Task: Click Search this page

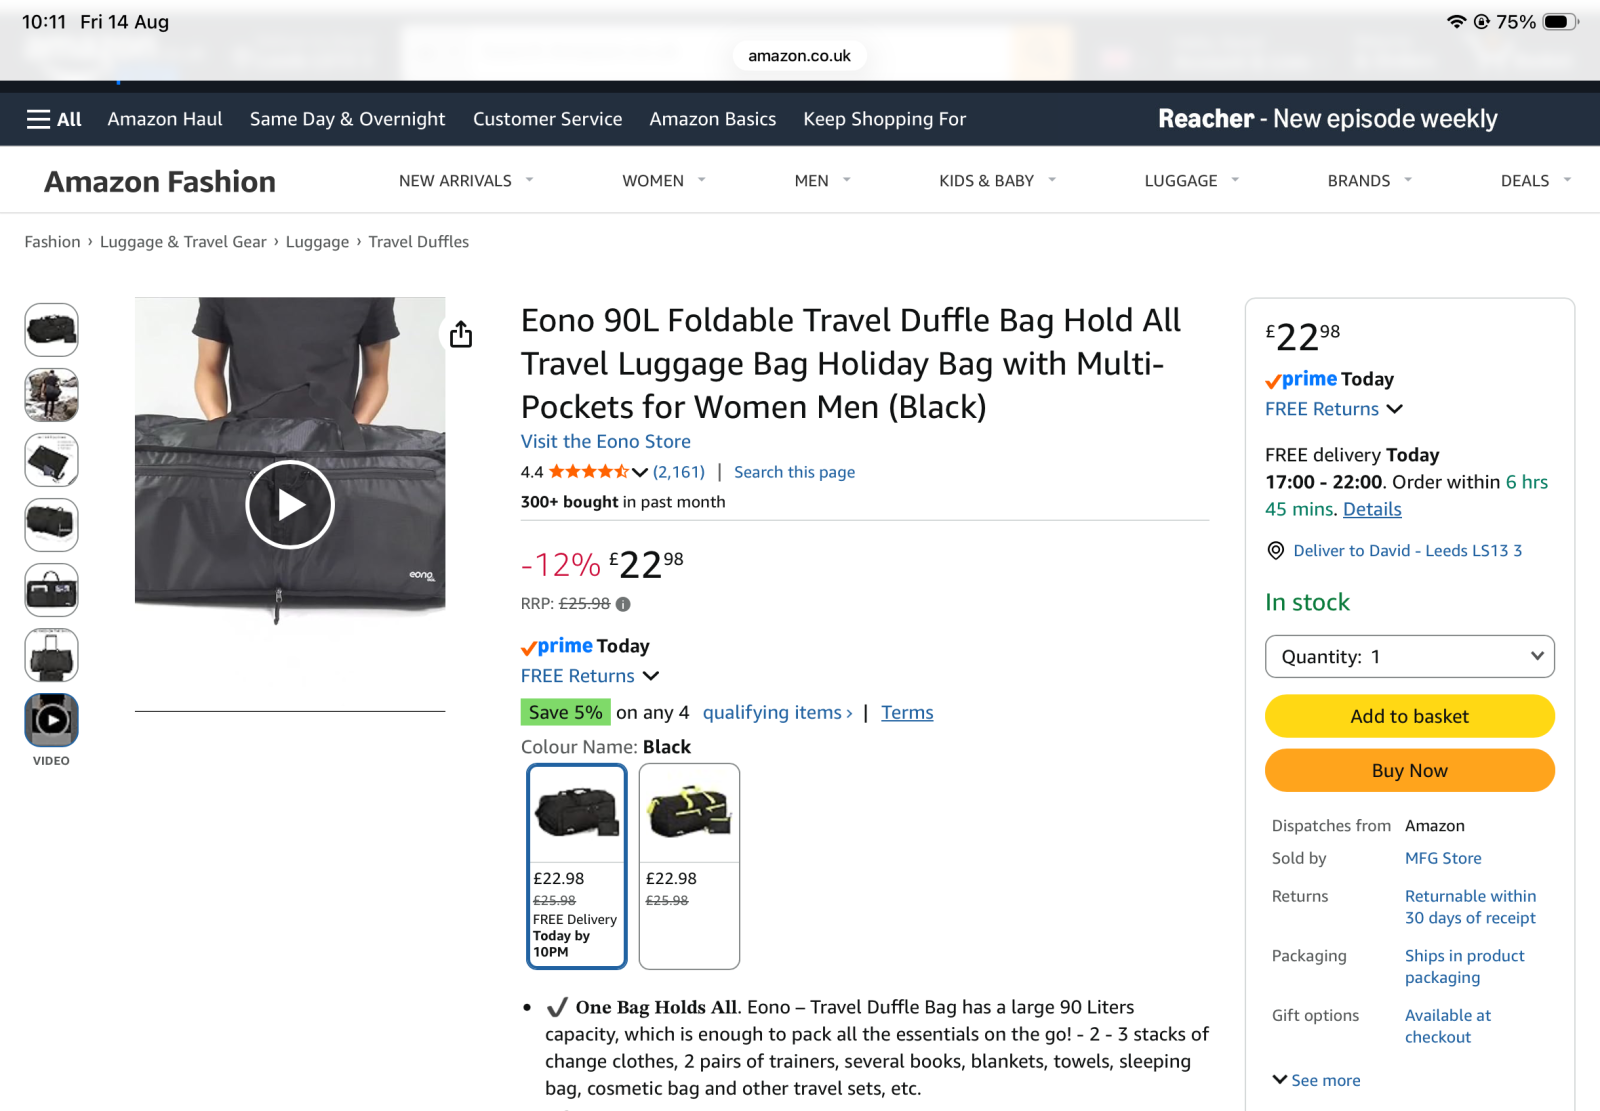Action: pyautogui.click(x=794, y=472)
